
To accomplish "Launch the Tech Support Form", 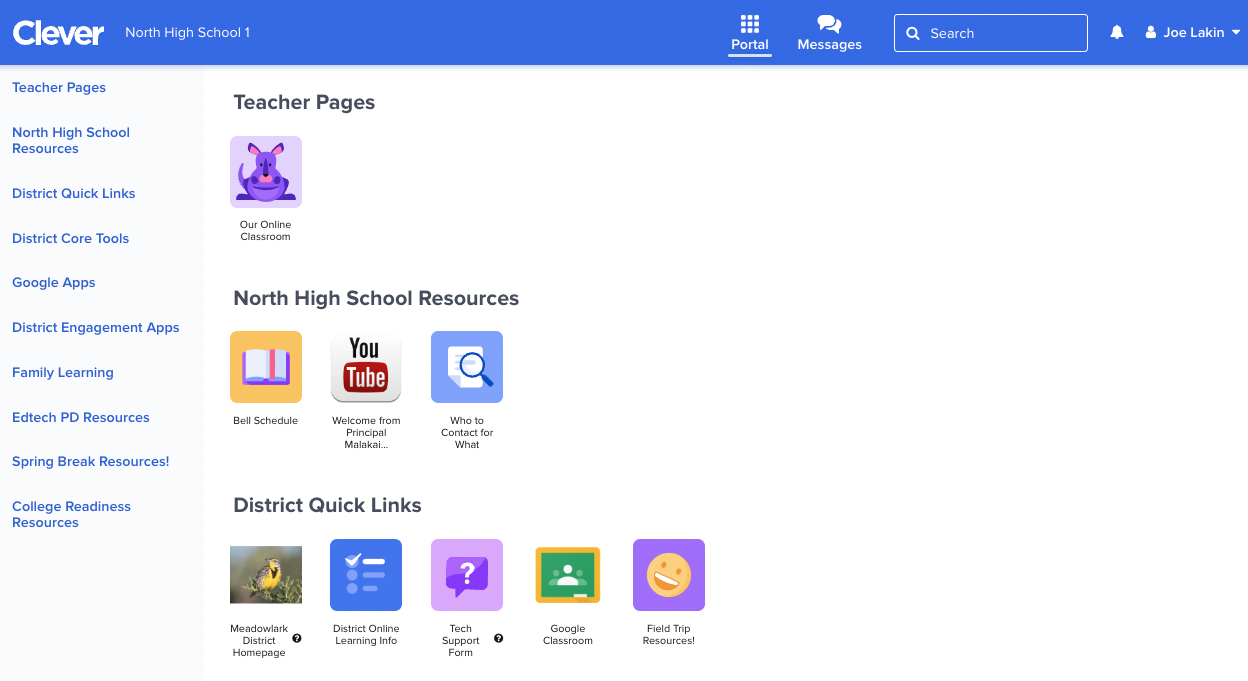I will 466,574.
